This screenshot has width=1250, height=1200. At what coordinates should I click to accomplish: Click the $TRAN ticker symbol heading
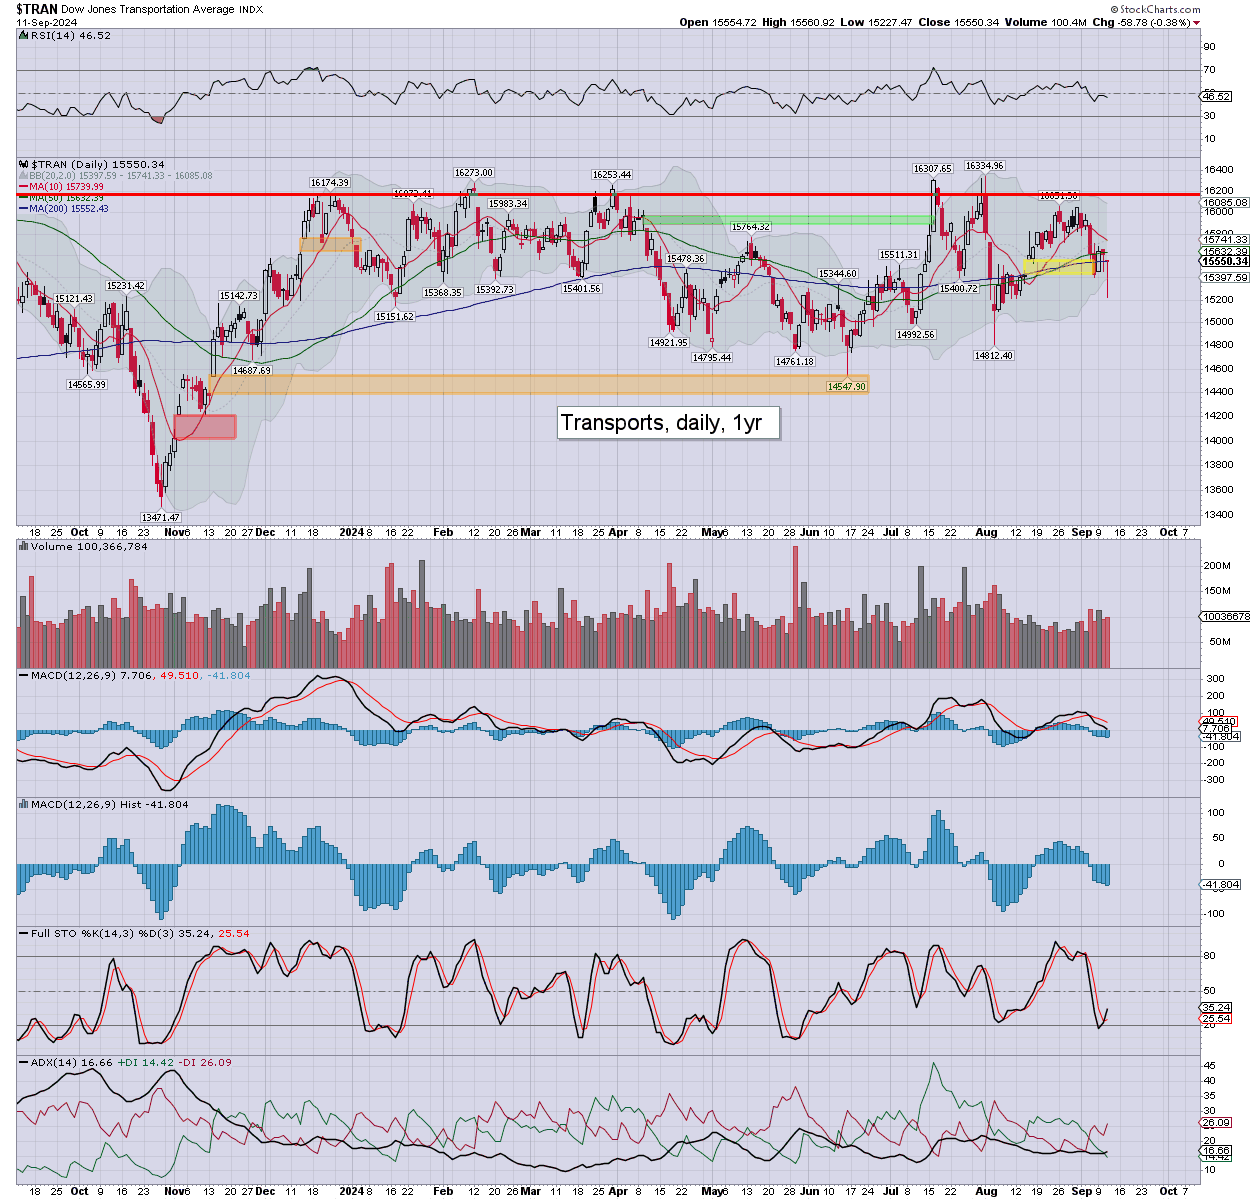37,9
